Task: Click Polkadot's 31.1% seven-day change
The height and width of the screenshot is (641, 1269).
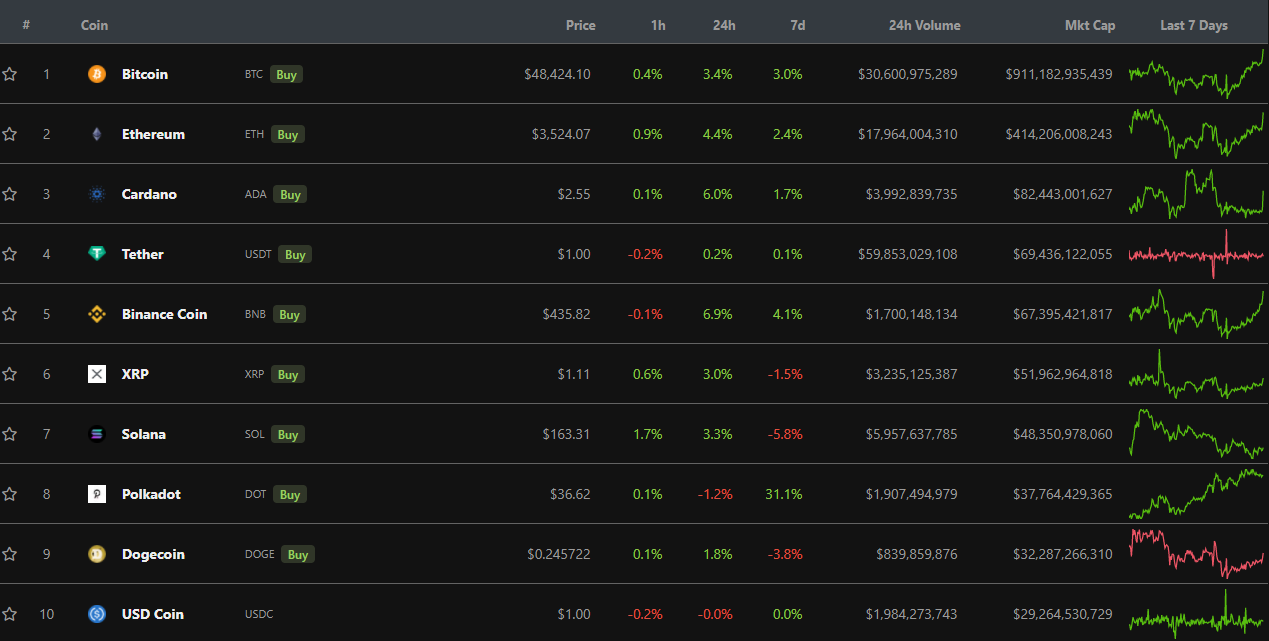Action: 786,494
